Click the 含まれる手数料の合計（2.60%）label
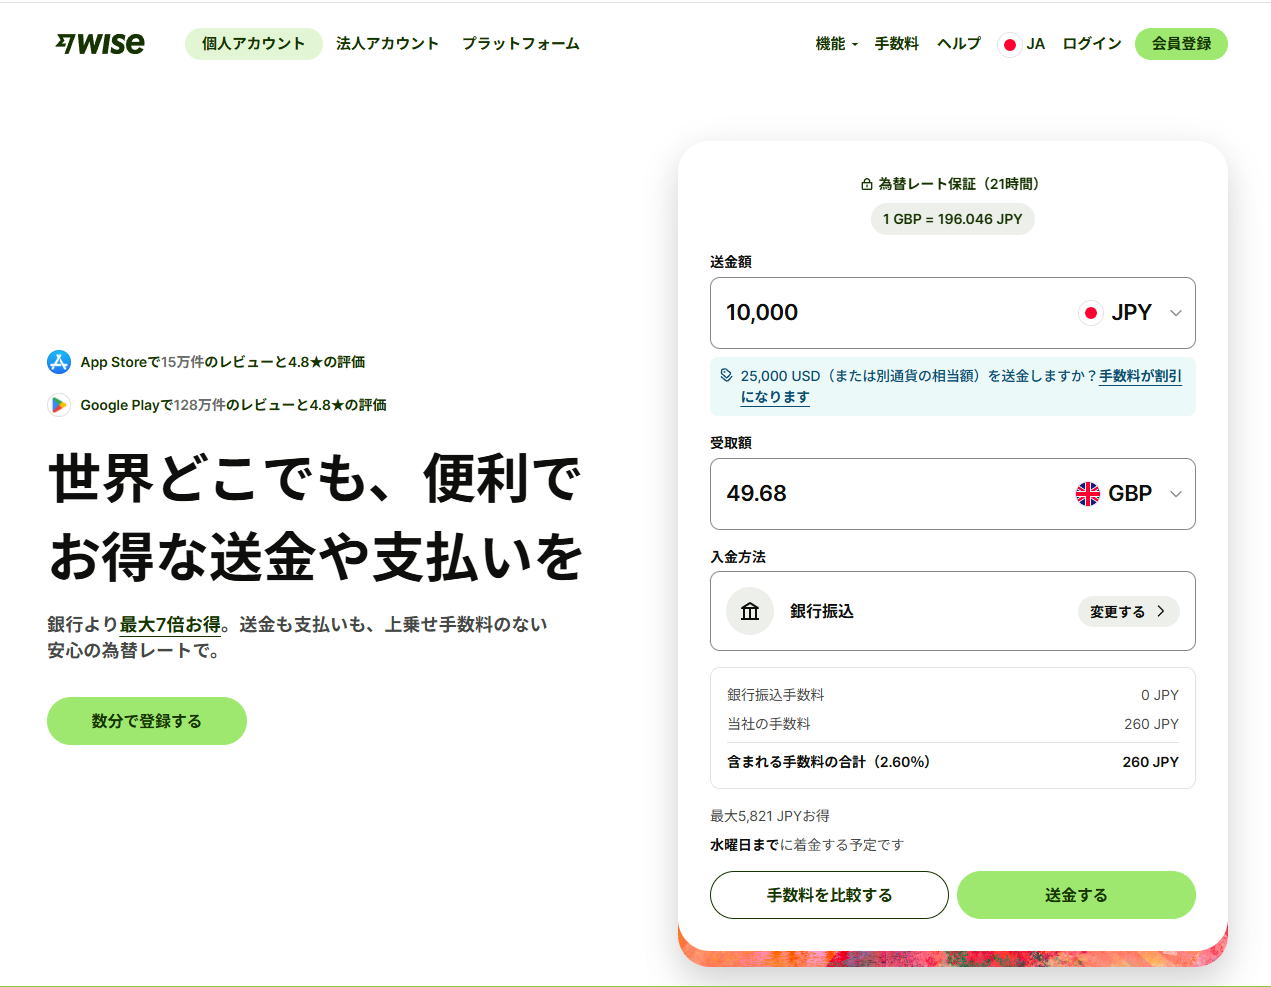The image size is (1271, 987). tap(829, 762)
